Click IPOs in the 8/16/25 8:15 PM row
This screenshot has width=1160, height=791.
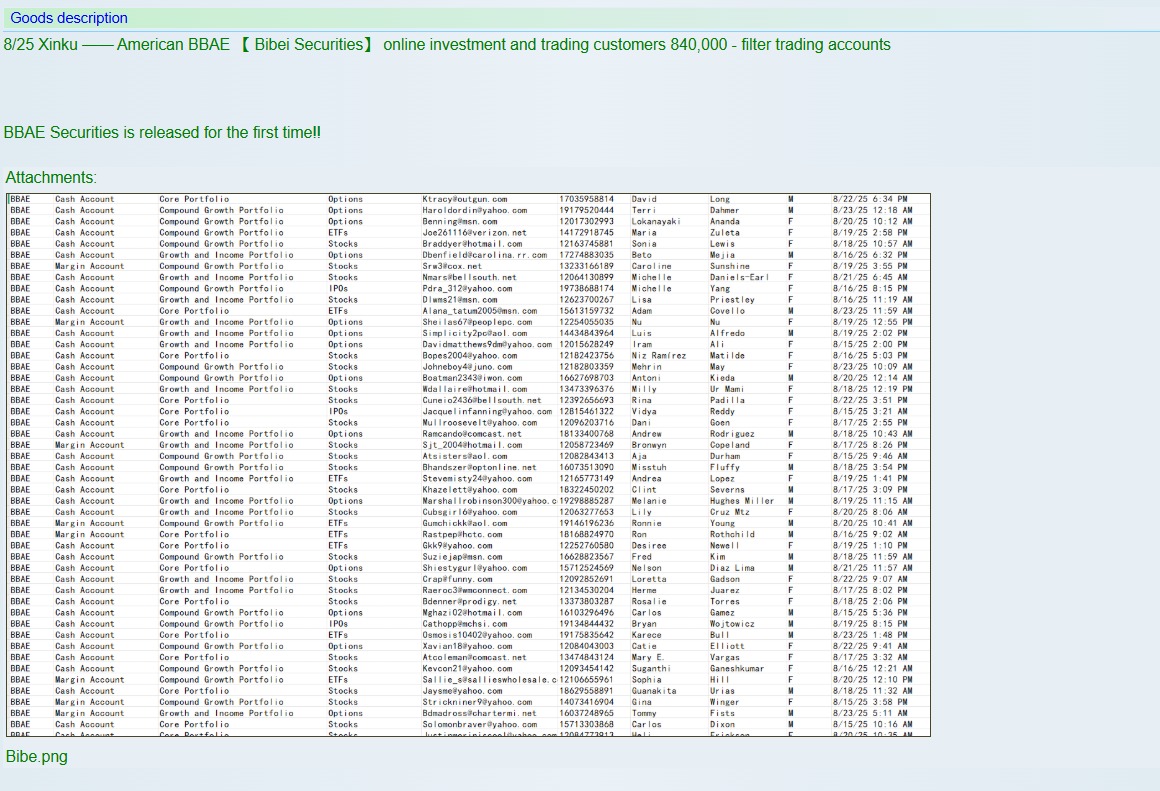(338, 288)
